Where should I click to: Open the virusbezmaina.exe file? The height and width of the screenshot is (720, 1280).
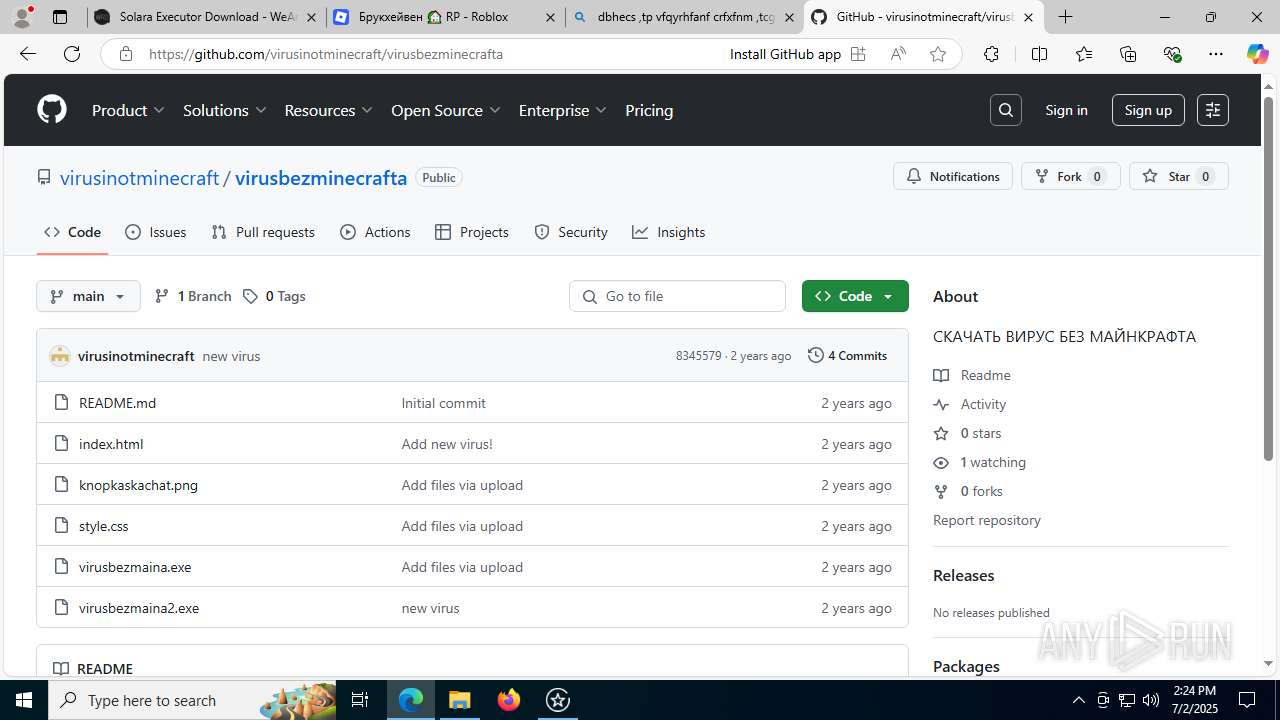tap(135, 567)
